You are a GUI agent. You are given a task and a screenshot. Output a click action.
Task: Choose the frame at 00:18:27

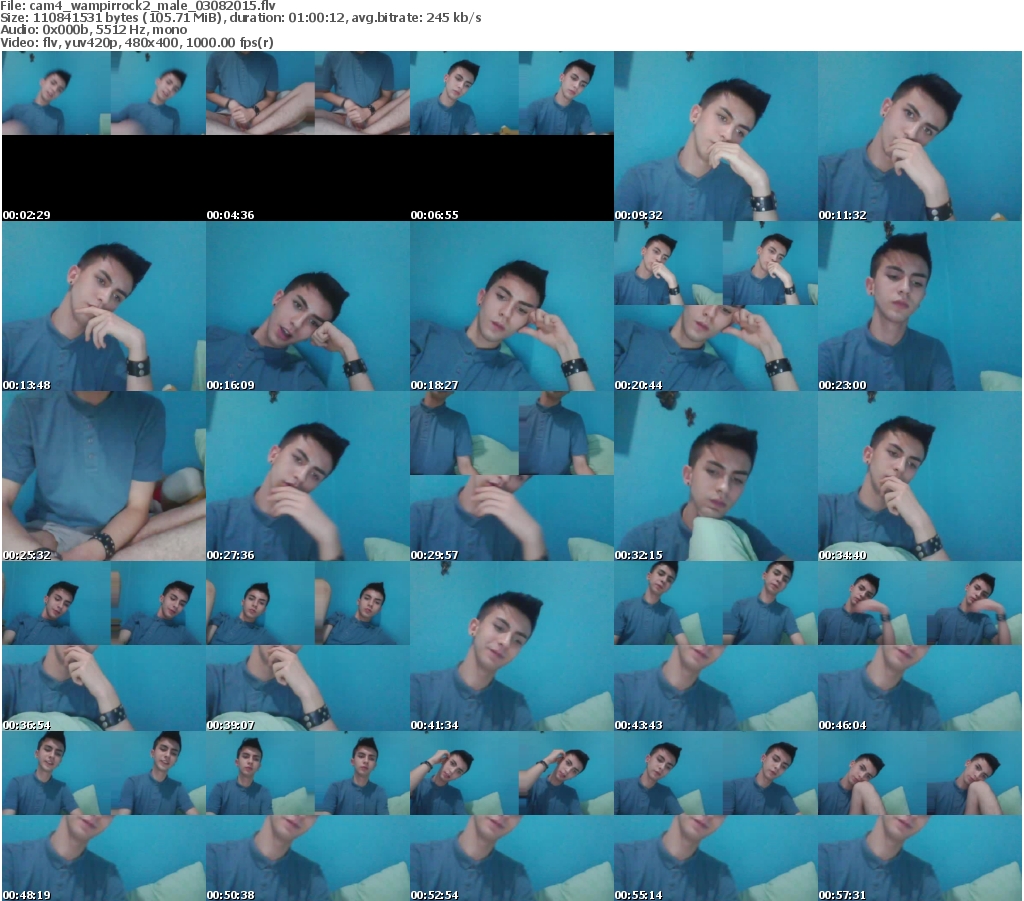[512, 306]
